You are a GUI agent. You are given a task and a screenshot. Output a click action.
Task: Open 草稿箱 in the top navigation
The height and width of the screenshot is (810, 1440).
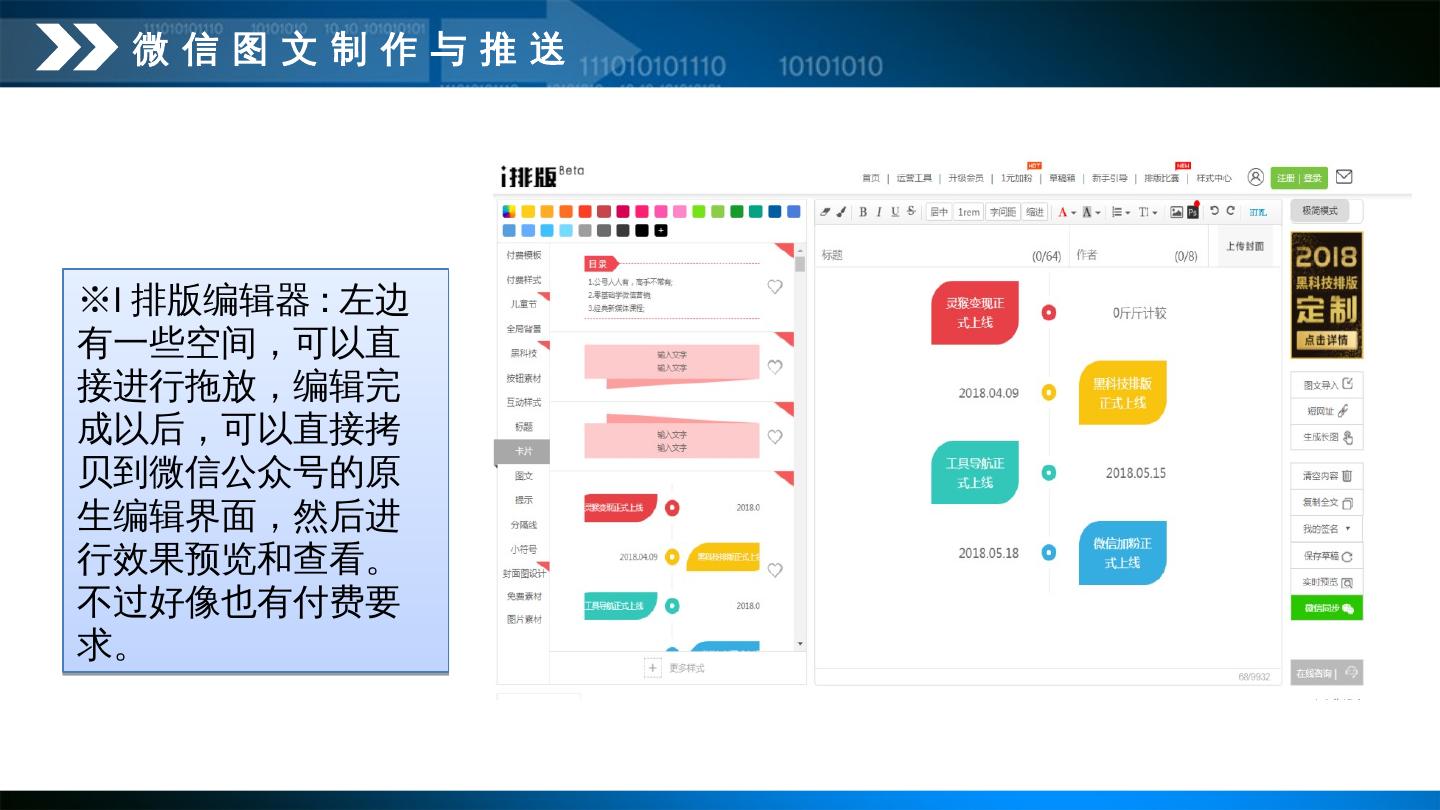[1062, 178]
